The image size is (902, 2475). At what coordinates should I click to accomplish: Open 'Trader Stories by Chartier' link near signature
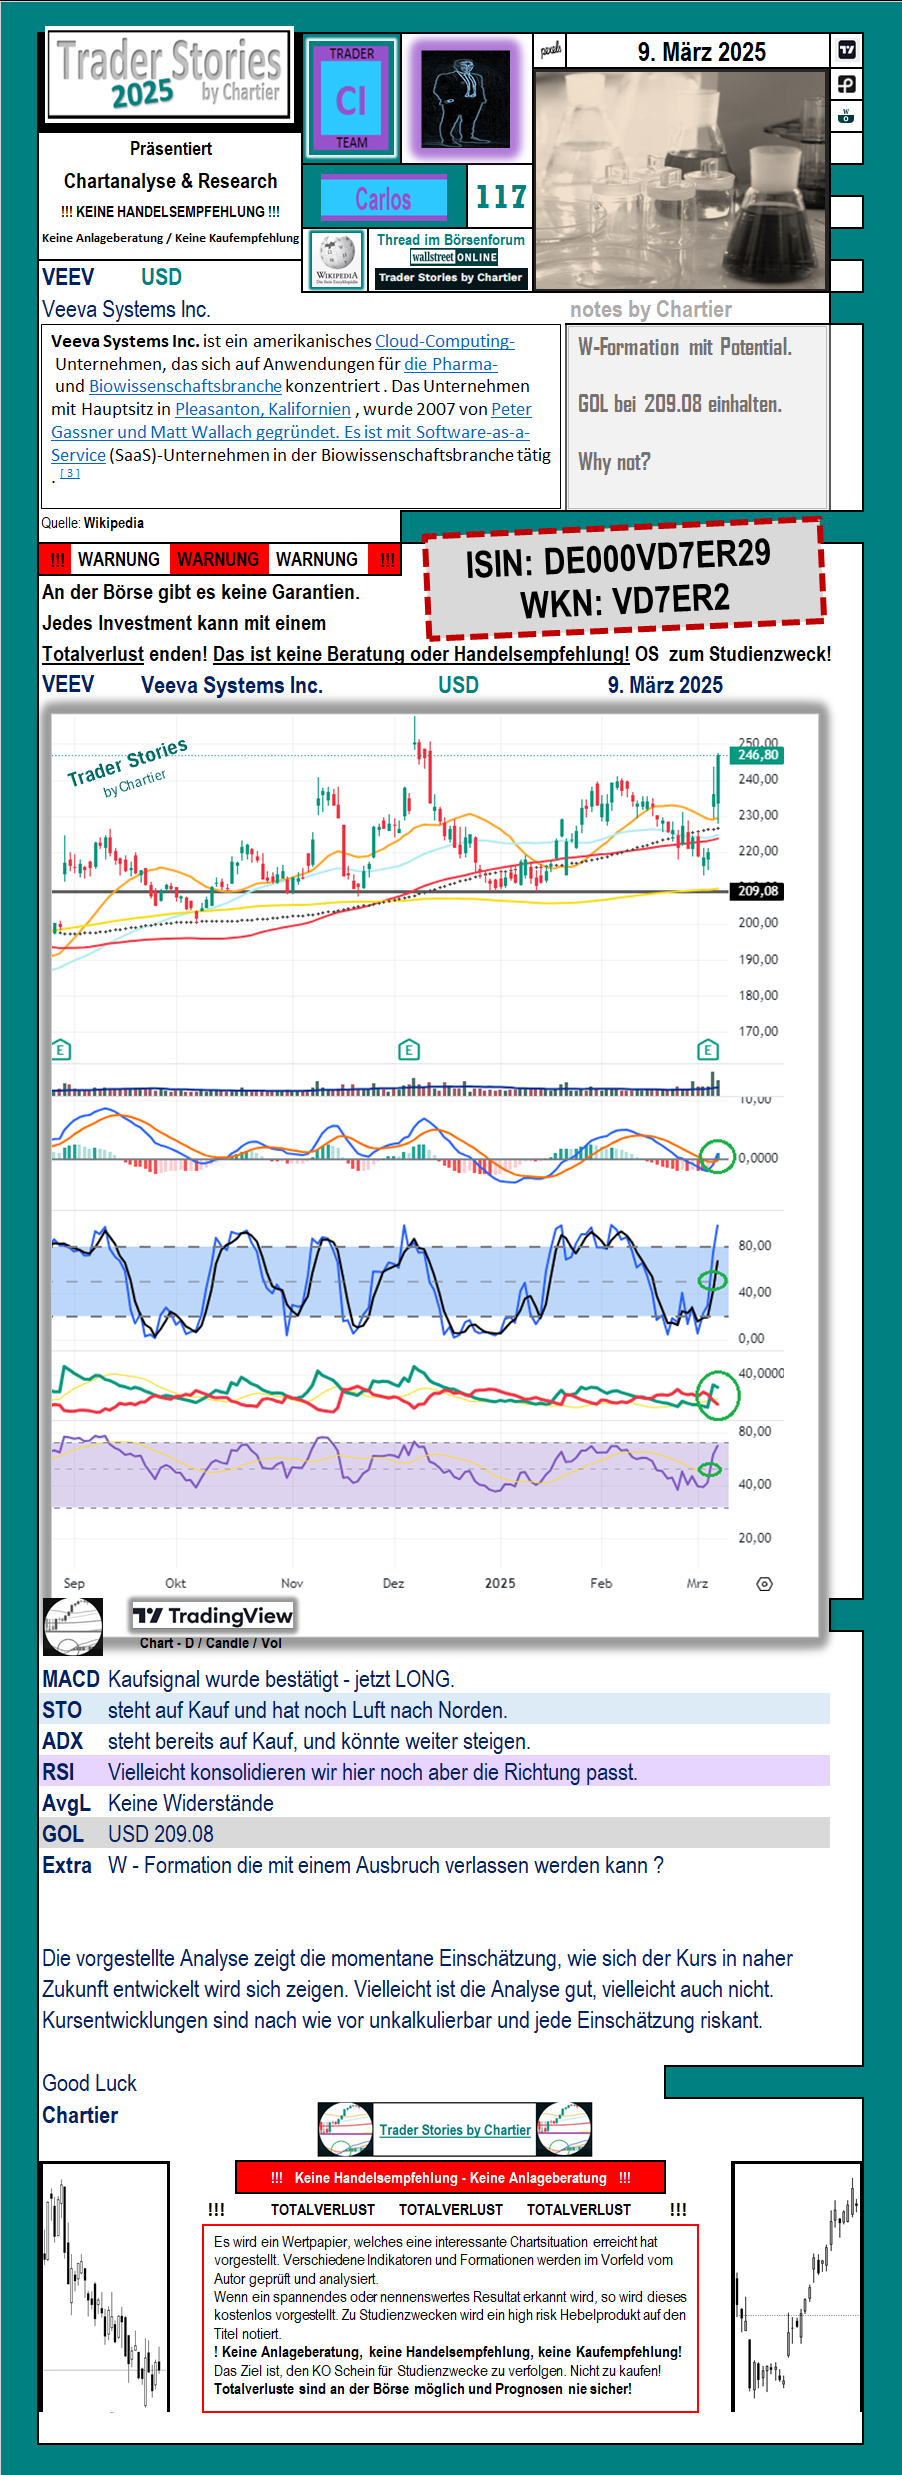455,2130
